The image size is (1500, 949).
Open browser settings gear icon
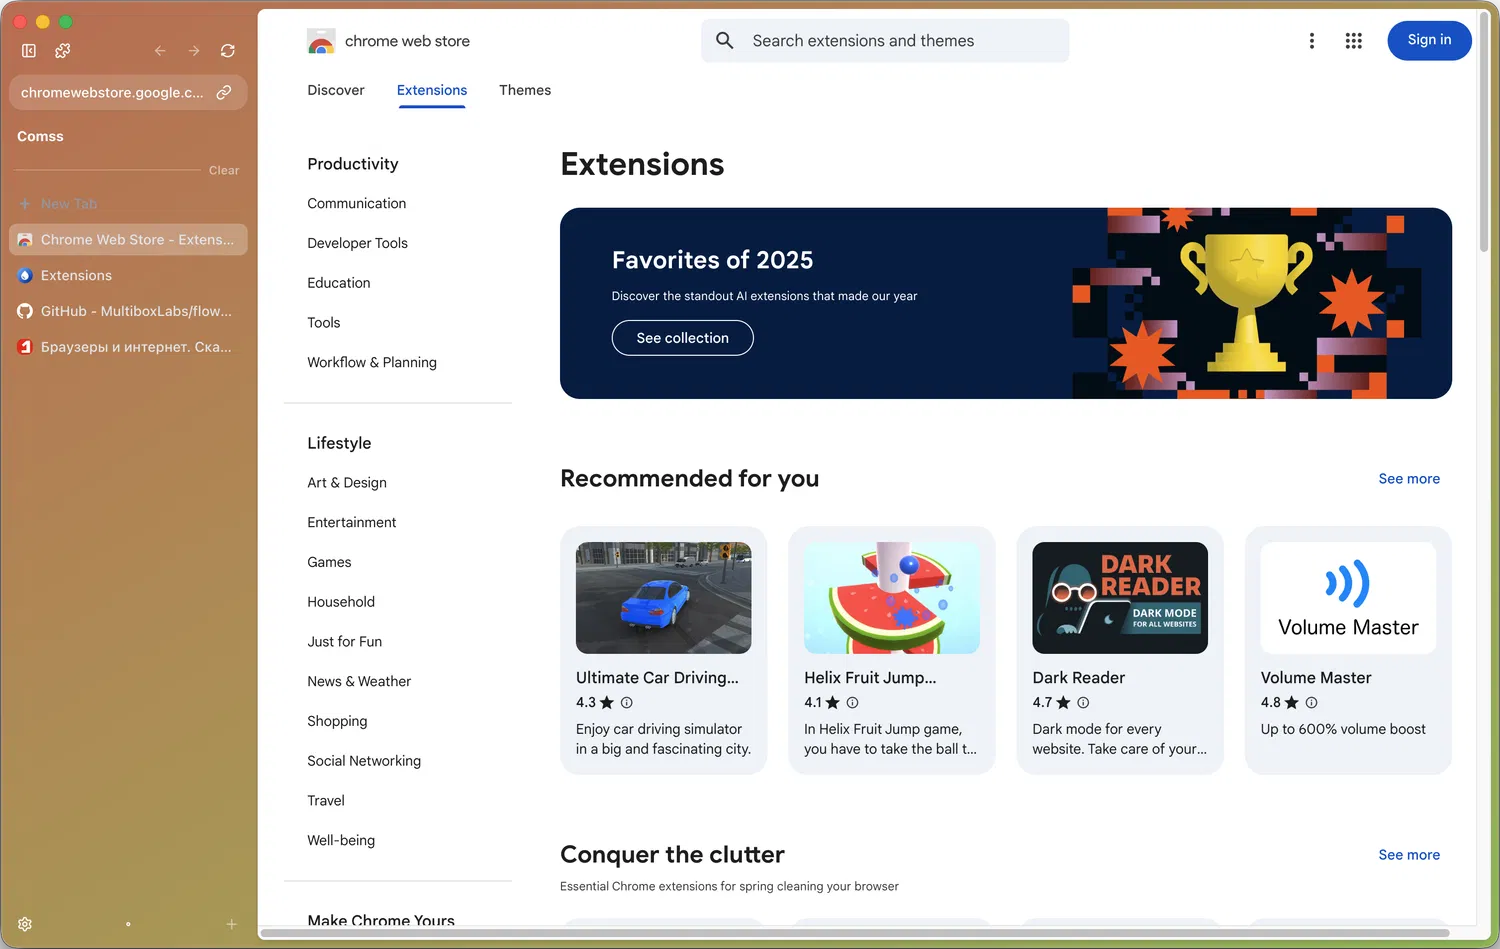point(25,924)
